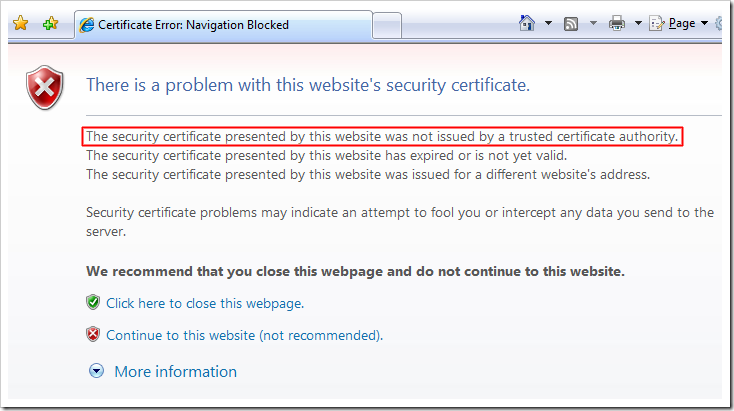Viewport: 734px width, 411px height.
Task: Click the Home toolbar icon
Action: 528,23
